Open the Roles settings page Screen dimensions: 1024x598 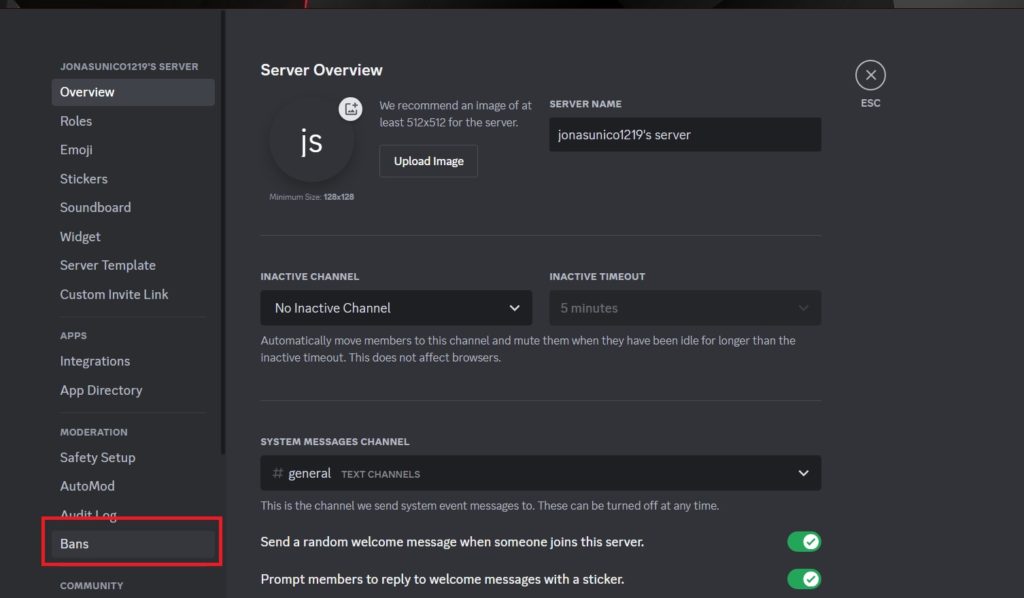76,120
